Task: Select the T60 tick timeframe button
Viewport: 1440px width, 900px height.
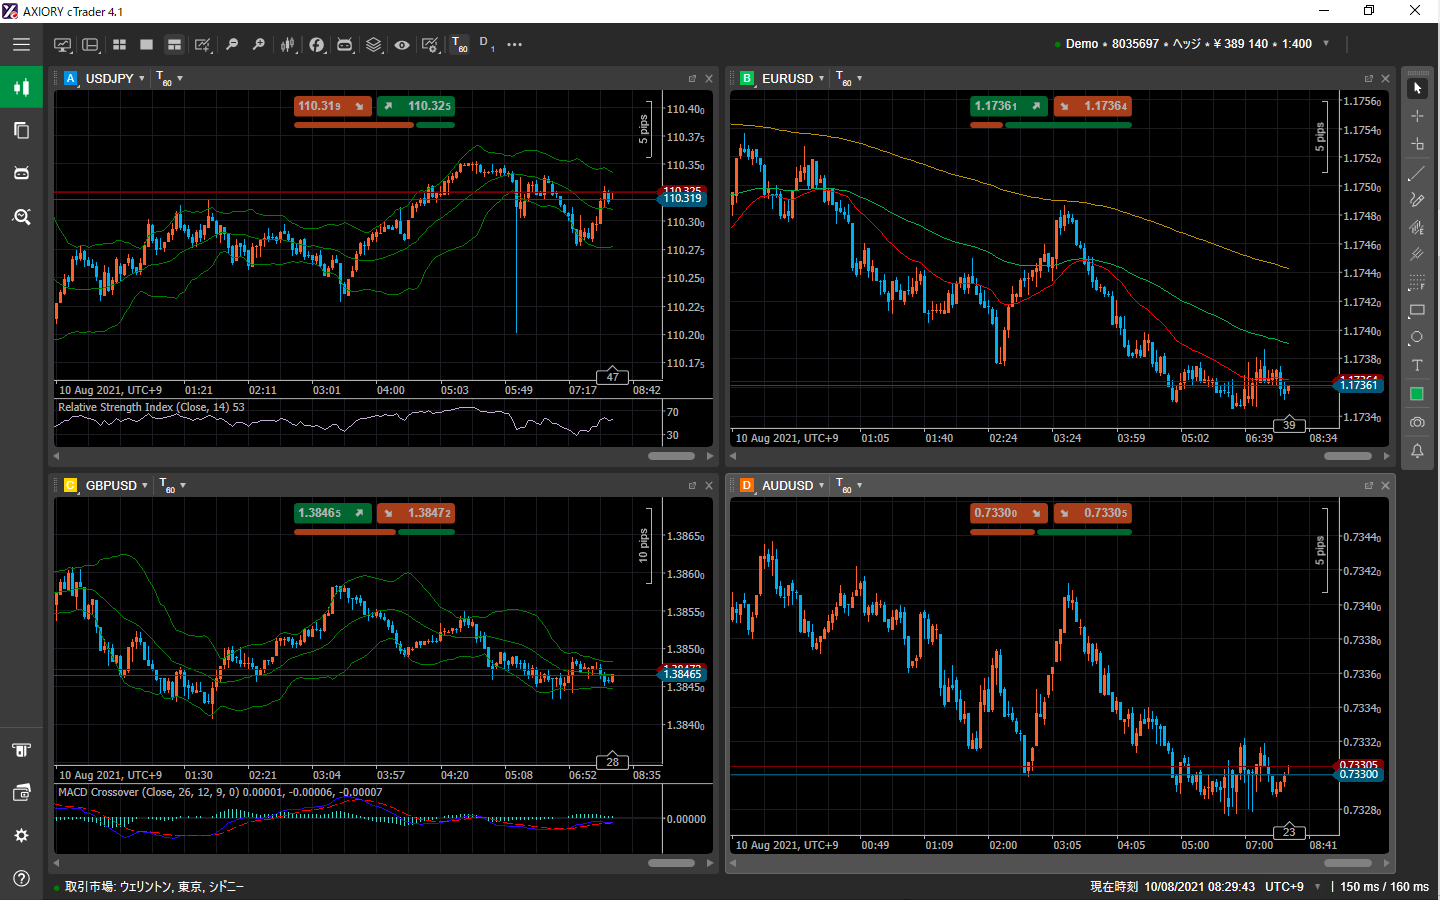Action: click(459, 44)
